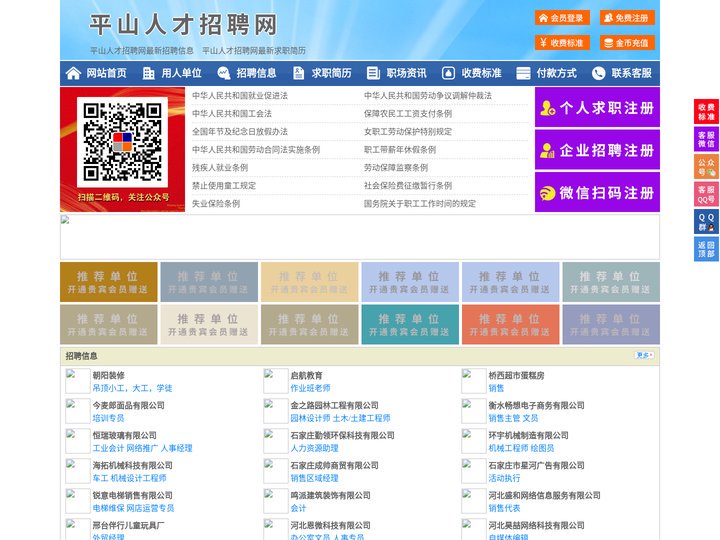Click the 金币充值 button
The image size is (720, 540).
point(627,43)
